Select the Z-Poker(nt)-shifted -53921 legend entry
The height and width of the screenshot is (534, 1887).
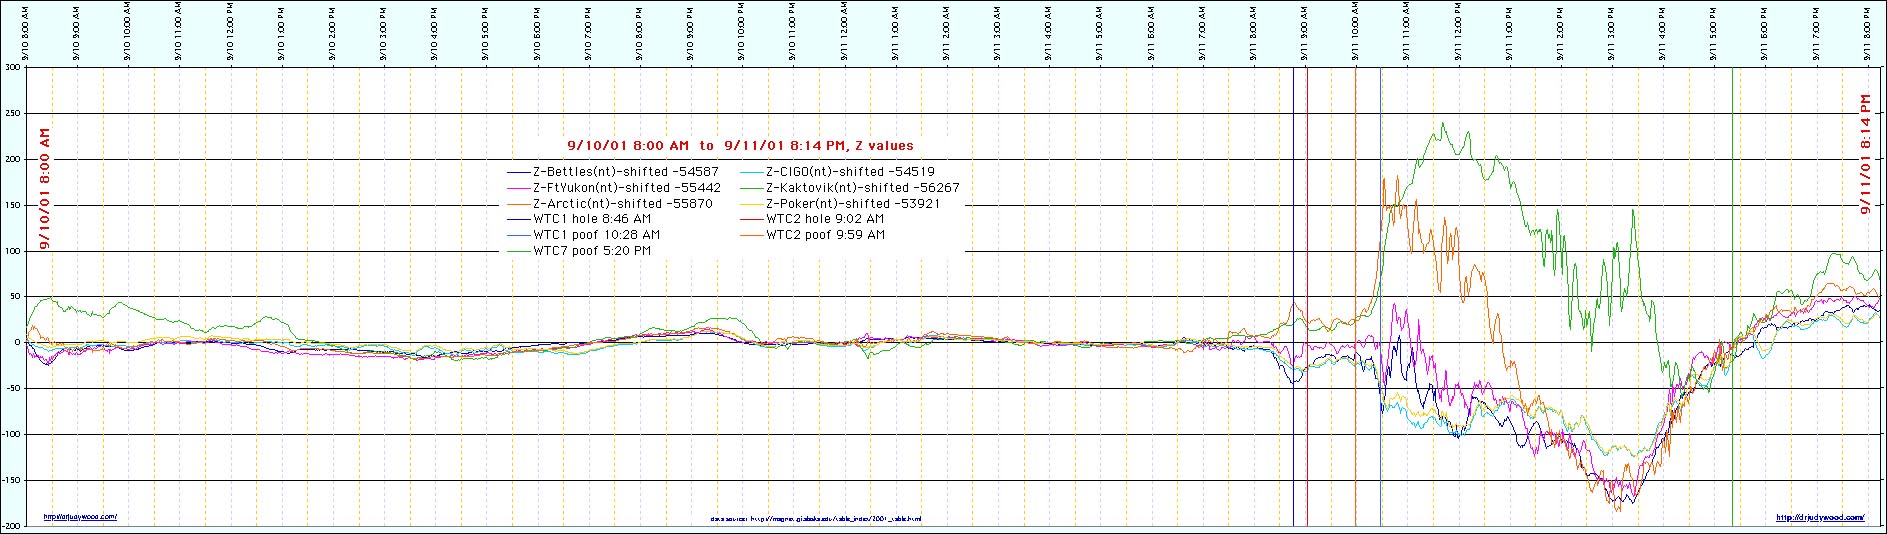coord(853,204)
